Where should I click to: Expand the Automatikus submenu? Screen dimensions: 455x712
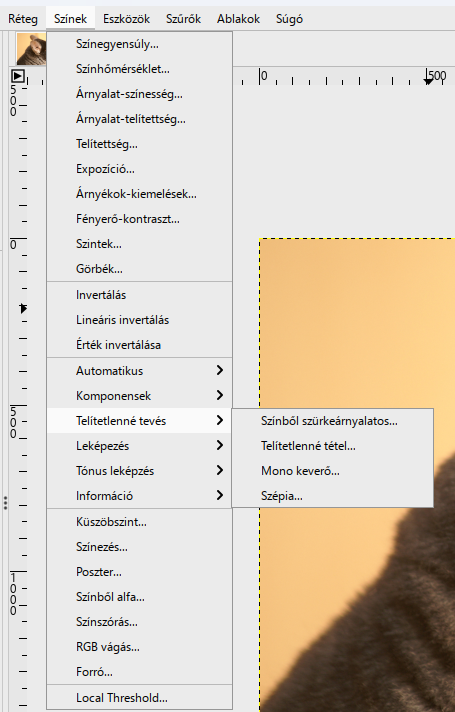coord(139,371)
